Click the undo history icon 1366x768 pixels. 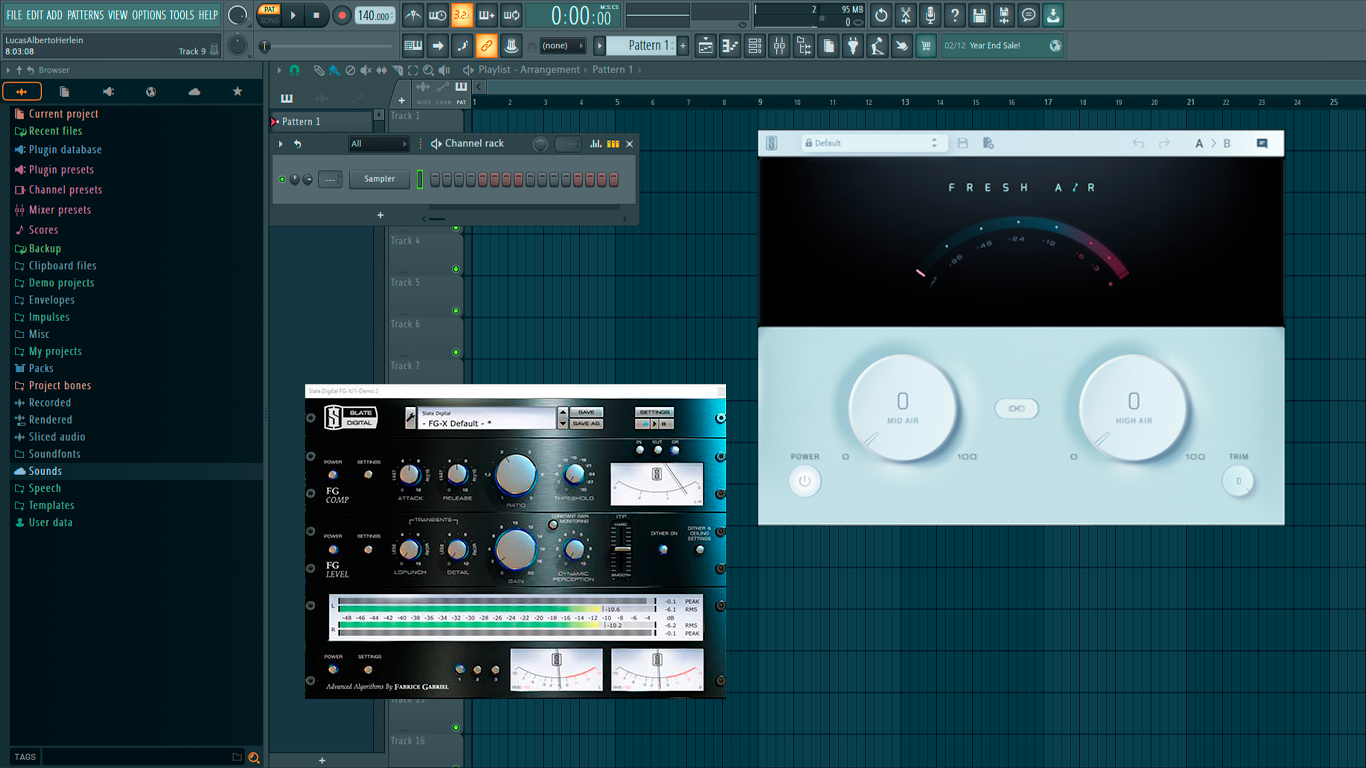[x=881, y=15]
